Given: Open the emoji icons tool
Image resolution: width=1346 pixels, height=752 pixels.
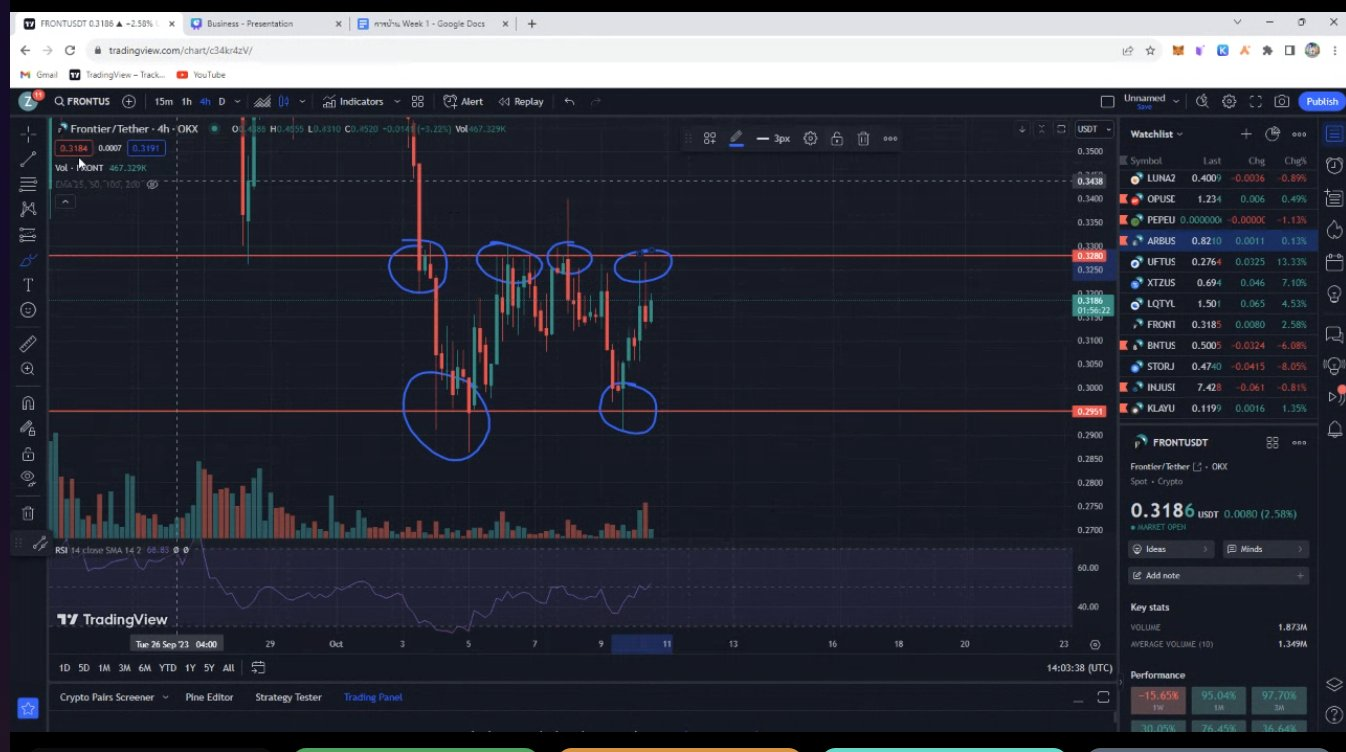Looking at the screenshot, I should click(x=28, y=310).
